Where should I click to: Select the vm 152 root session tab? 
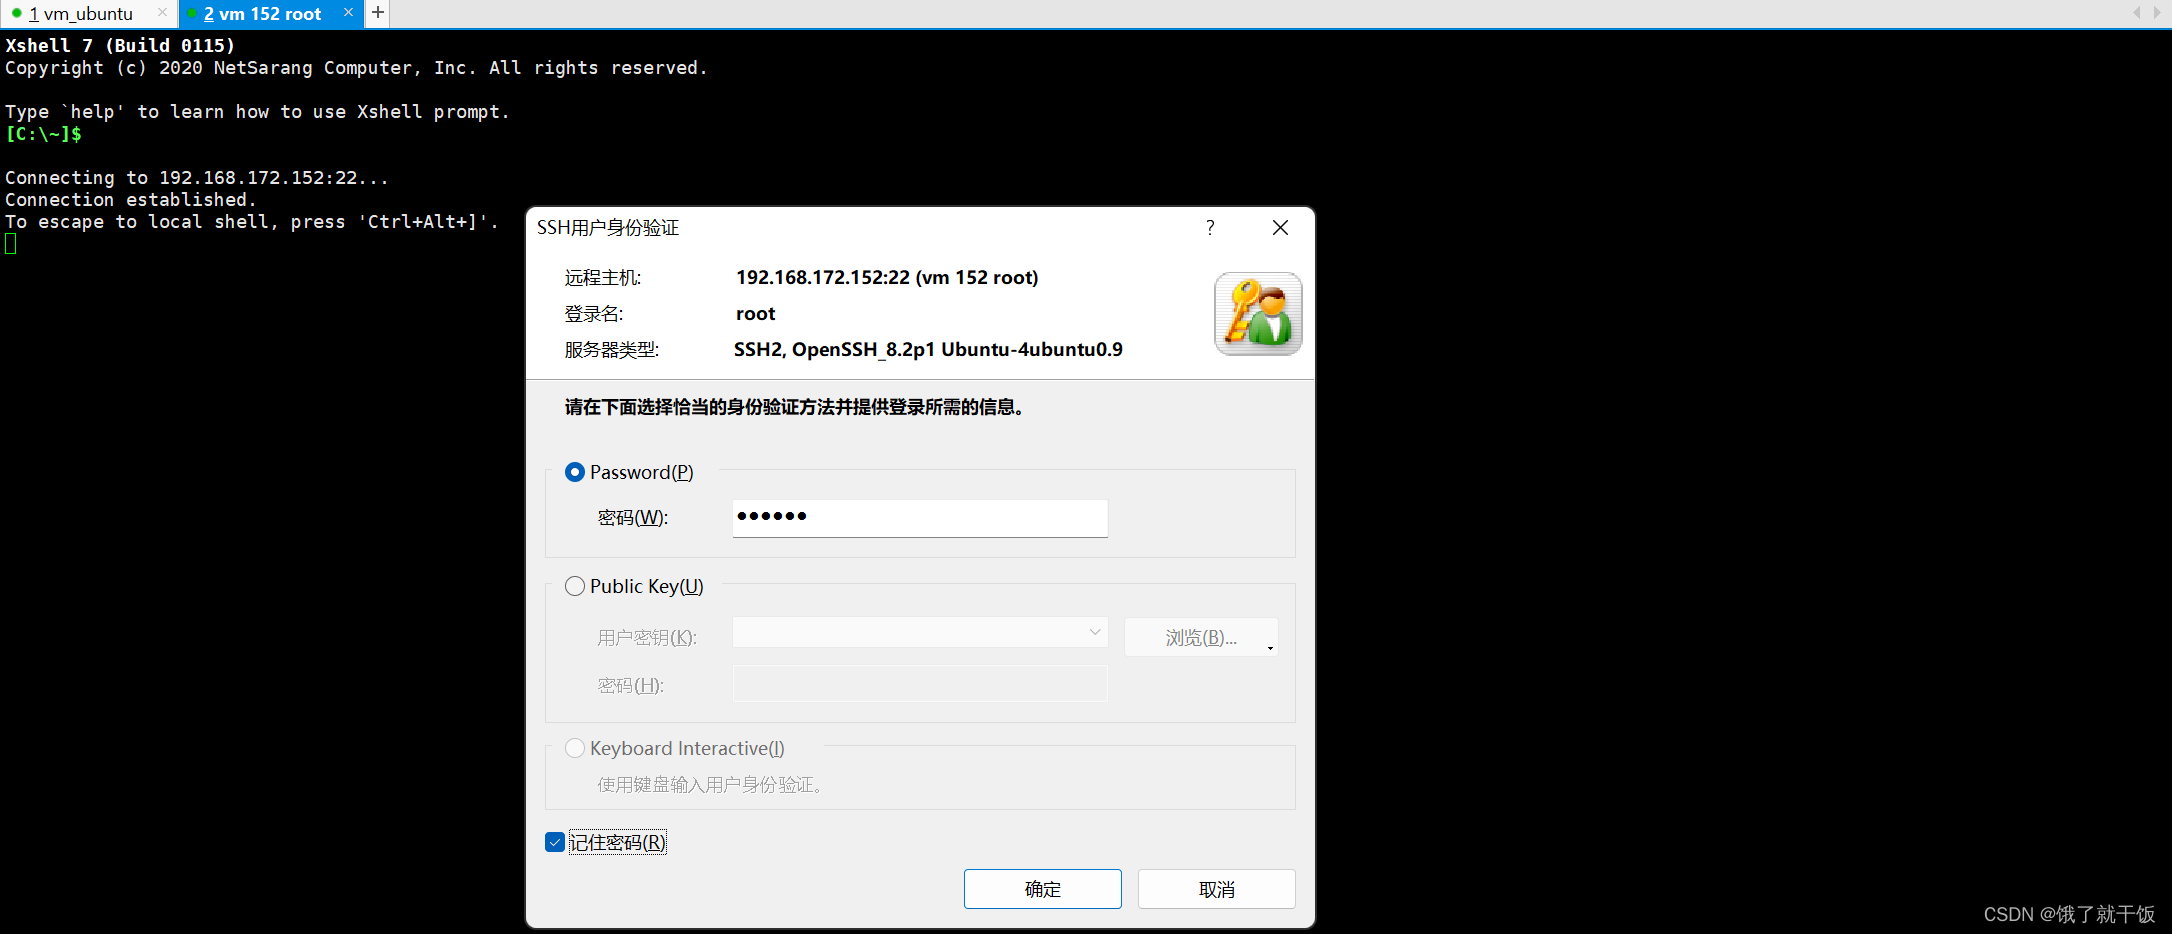(x=262, y=14)
